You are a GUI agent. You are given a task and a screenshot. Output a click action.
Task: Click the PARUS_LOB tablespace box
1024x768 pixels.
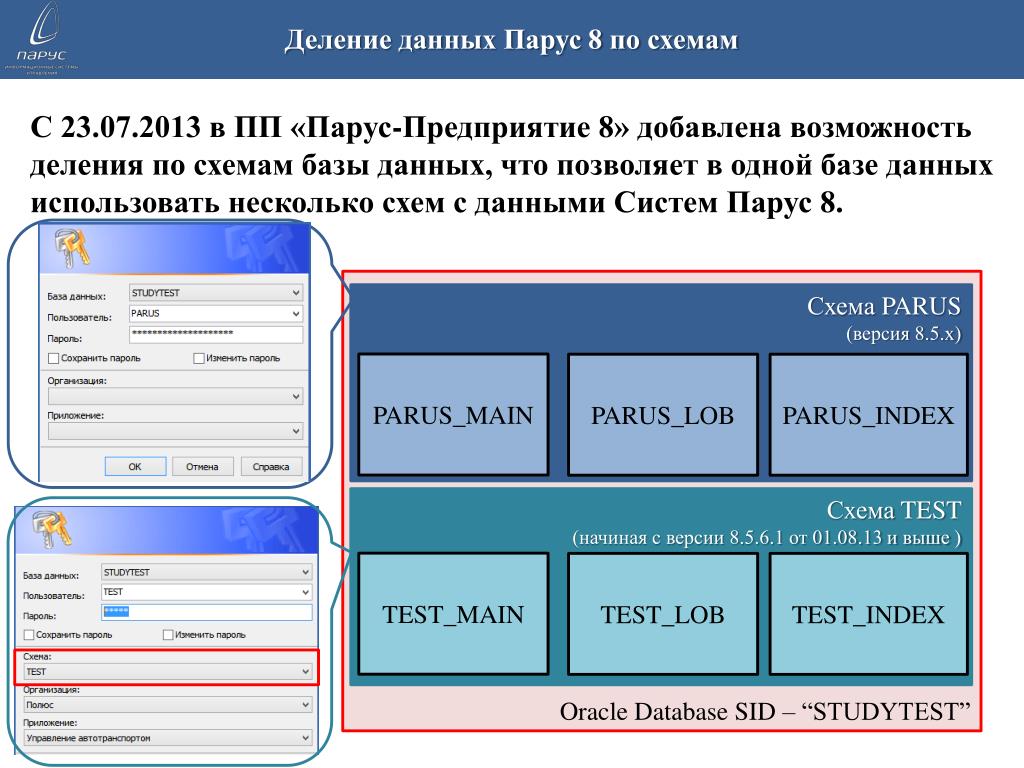(663, 415)
